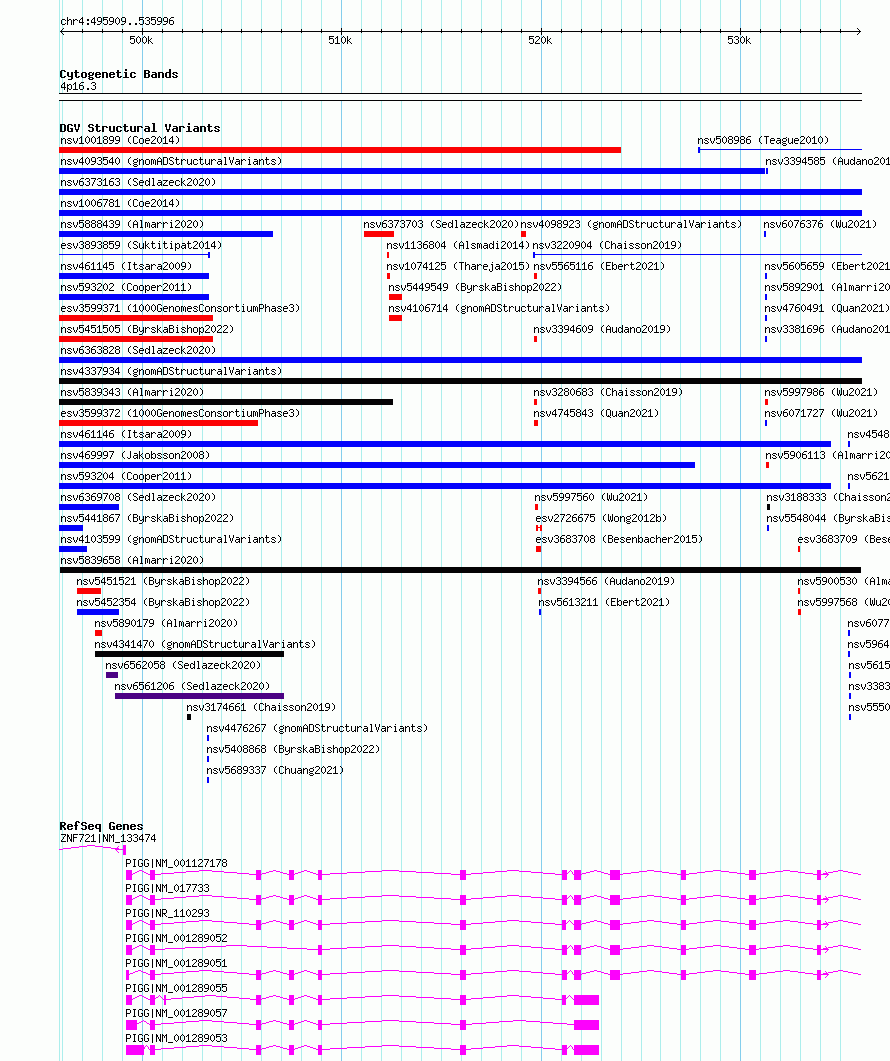Select nsv4093540 gnomAD structural variant label
This screenshot has height=1061, width=890.
[171, 161]
